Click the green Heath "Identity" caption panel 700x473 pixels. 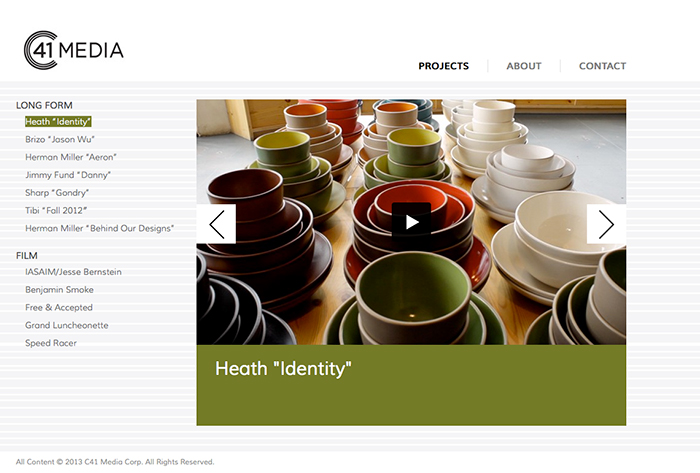coord(411,385)
